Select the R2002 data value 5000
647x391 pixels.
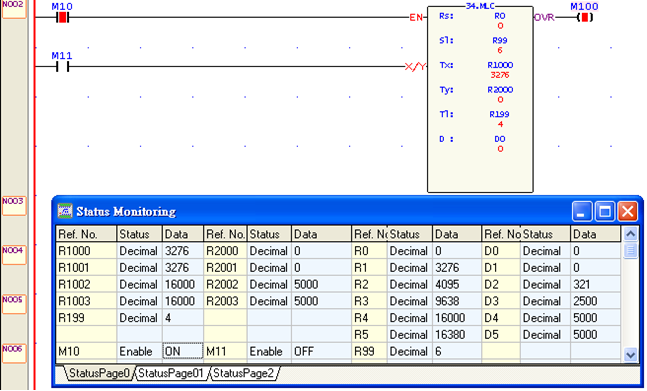click(x=321, y=285)
